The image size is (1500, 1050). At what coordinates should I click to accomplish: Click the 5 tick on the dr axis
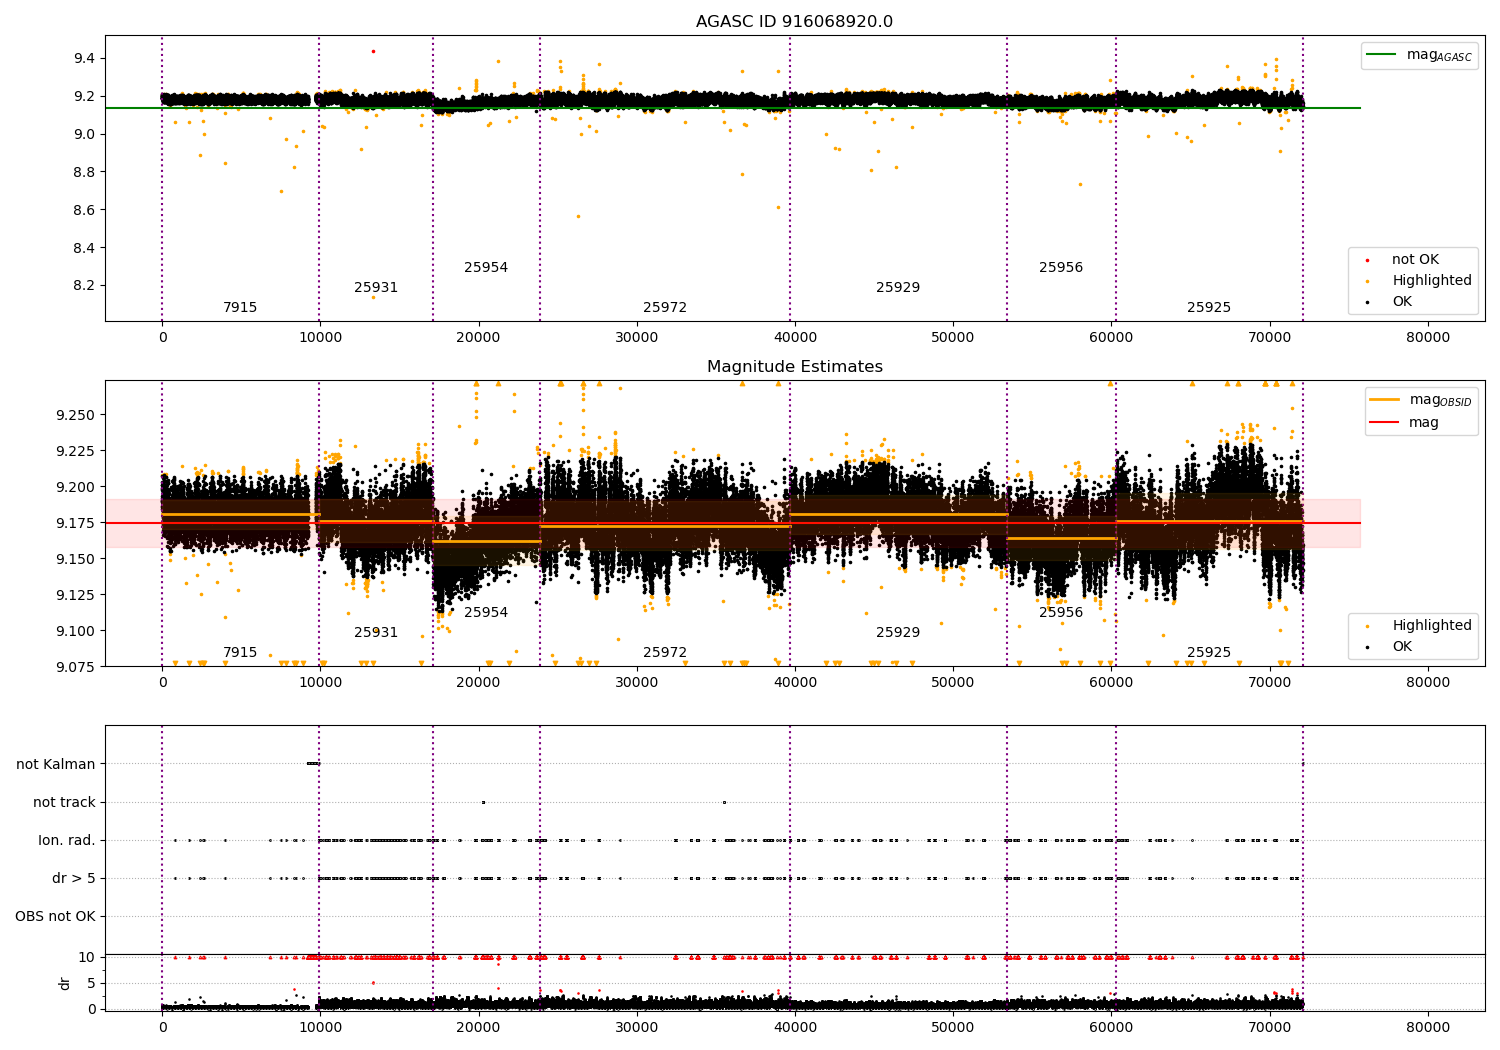pos(92,983)
